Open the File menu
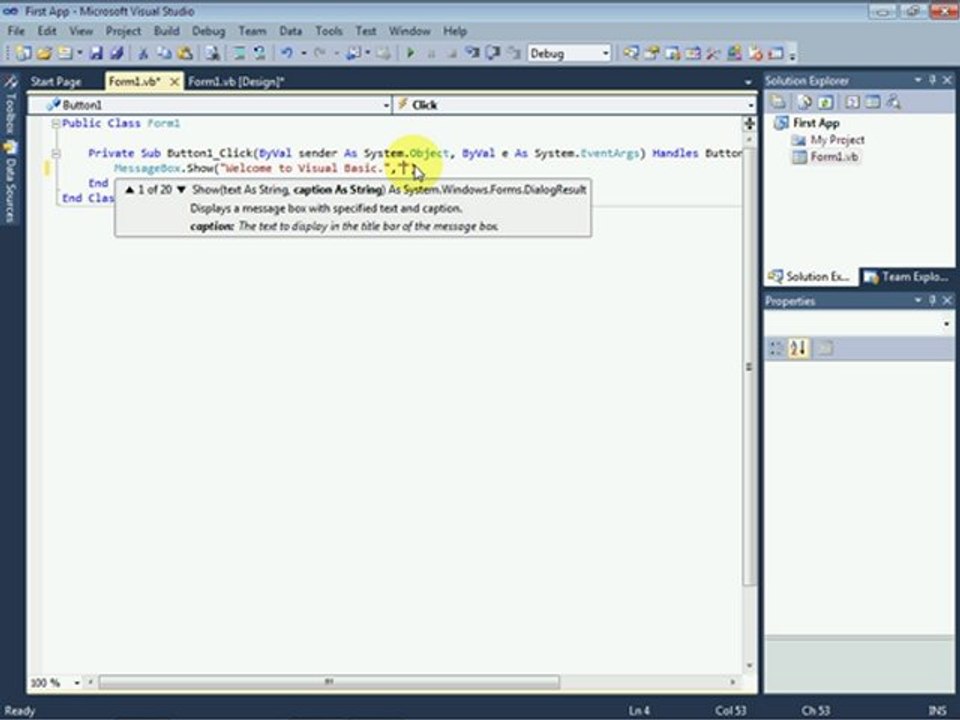Image resolution: width=960 pixels, height=720 pixels. (16, 31)
